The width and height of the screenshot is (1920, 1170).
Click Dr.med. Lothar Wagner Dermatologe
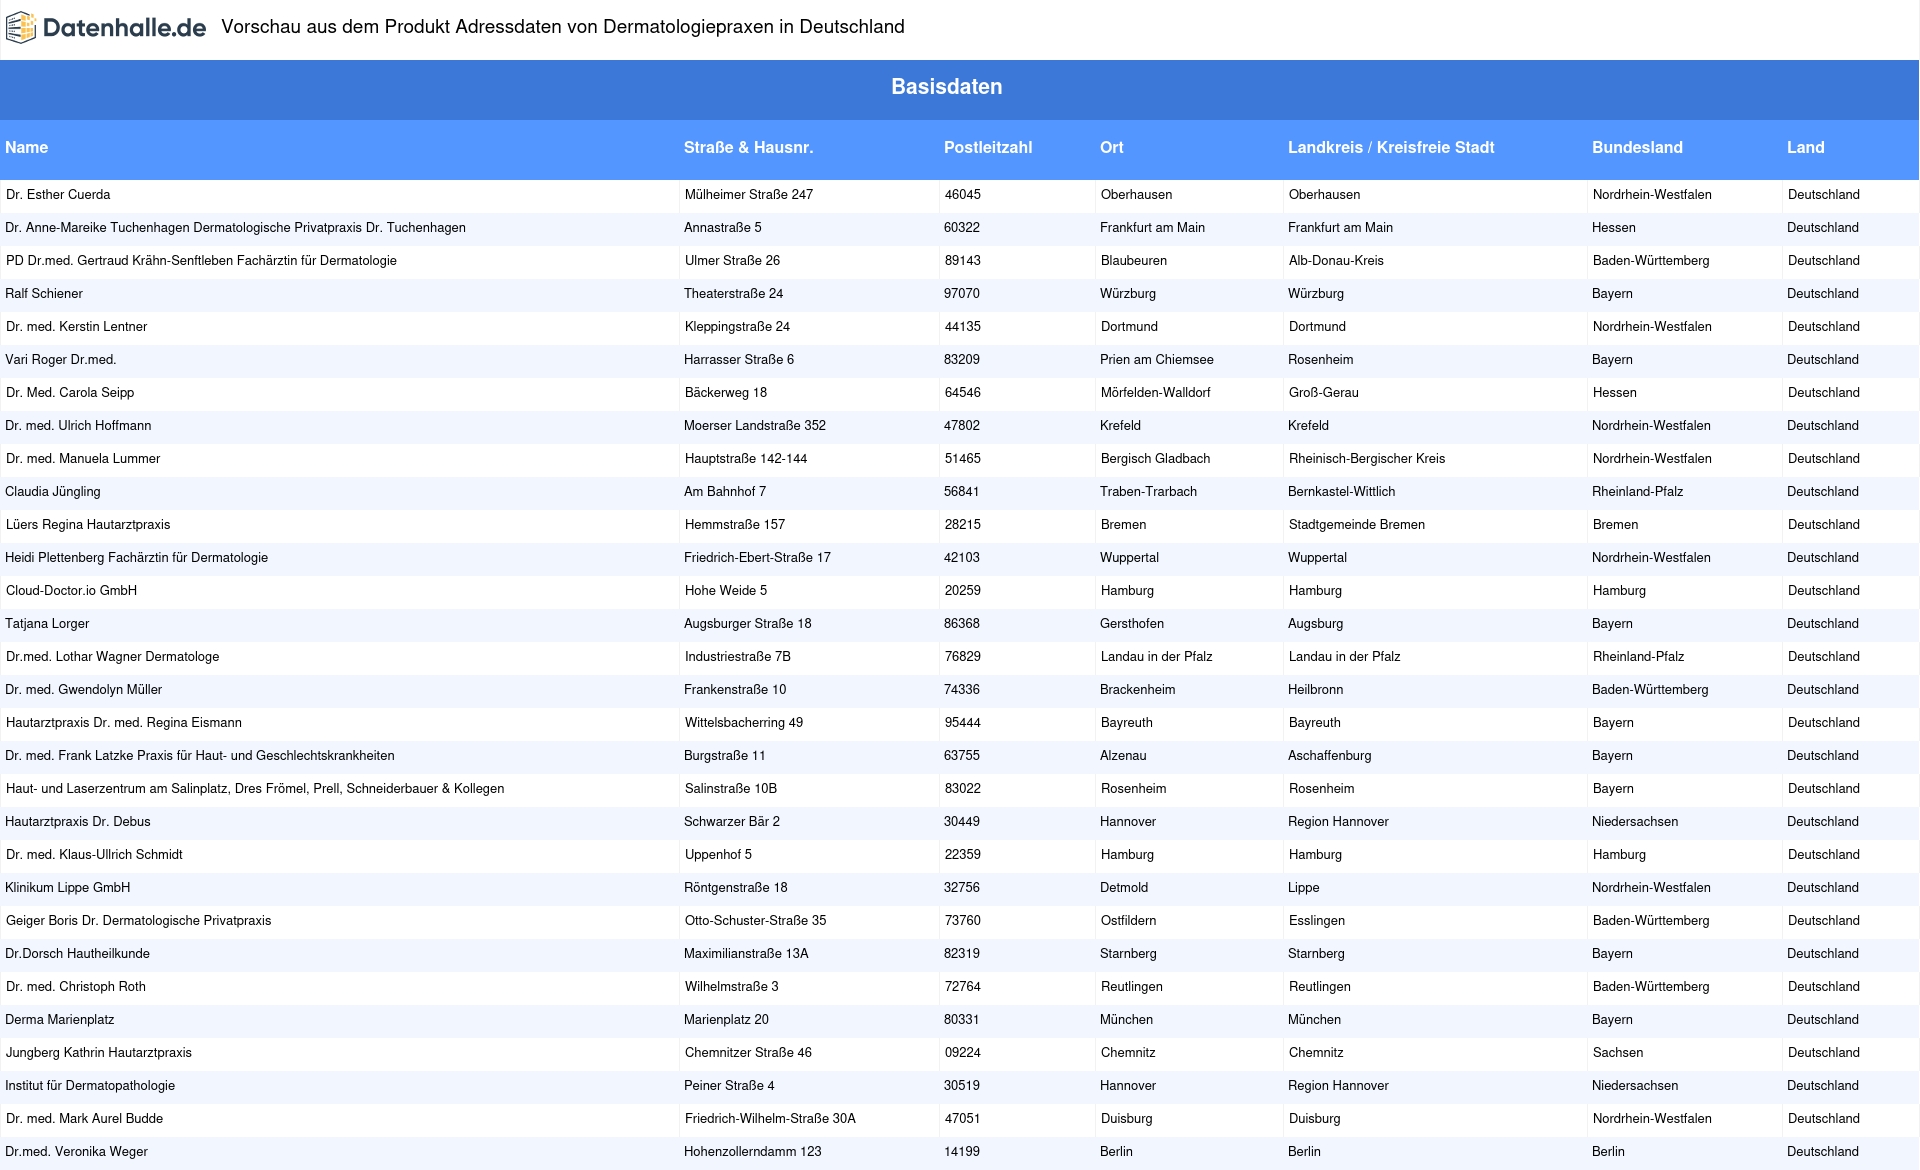coord(112,657)
